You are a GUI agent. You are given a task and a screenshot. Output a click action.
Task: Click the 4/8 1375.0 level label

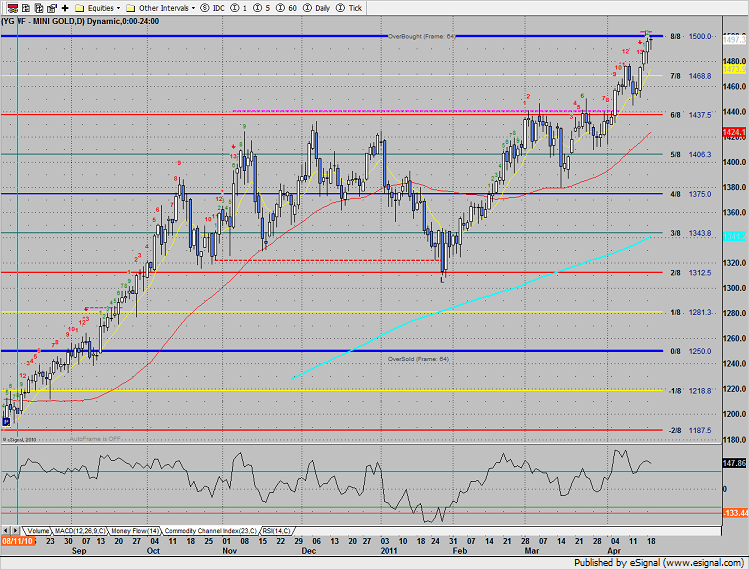coord(690,194)
